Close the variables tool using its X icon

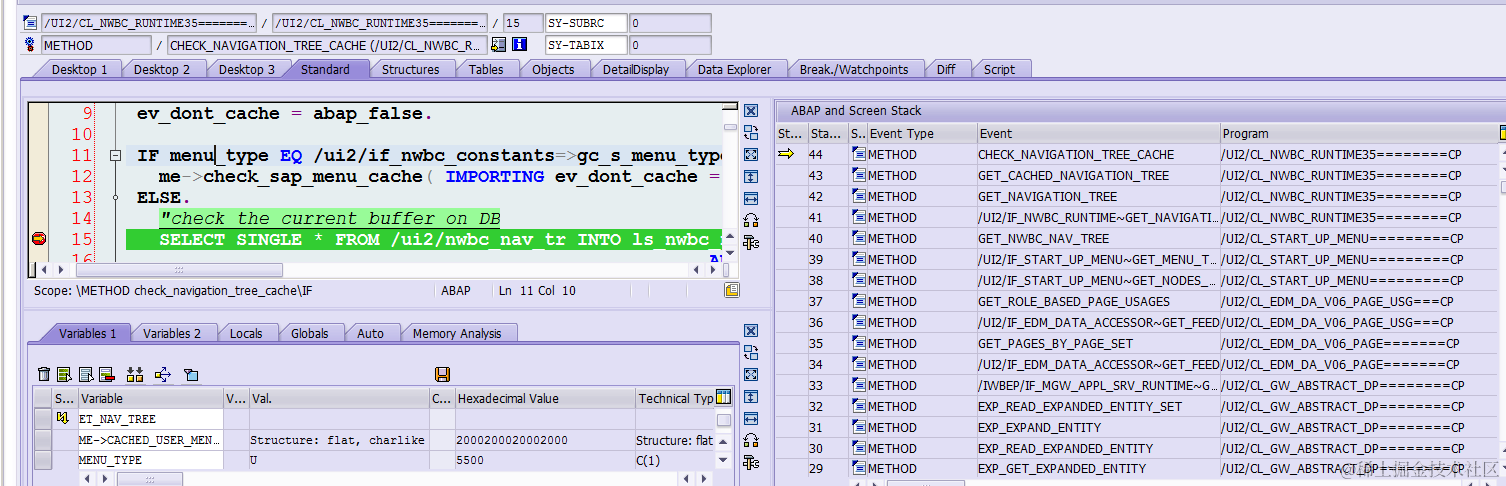[751, 331]
